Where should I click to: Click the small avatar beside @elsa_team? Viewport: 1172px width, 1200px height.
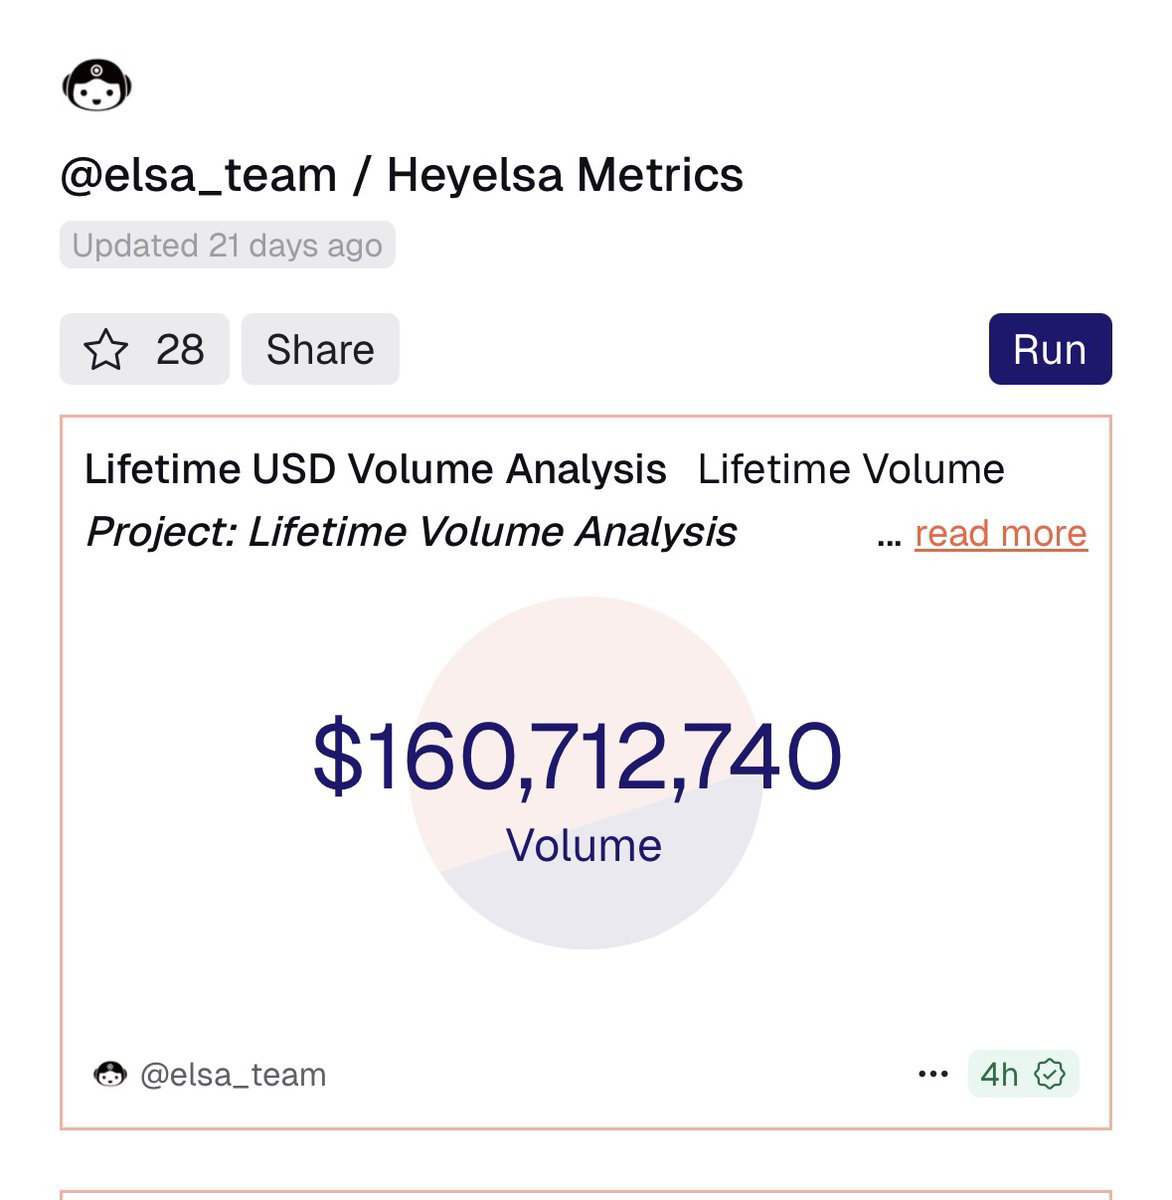point(110,1074)
